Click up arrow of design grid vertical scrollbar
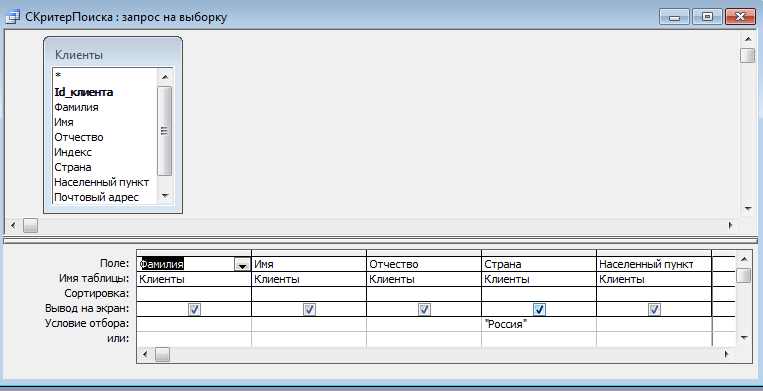The height and width of the screenshot is (391, 763). point(744,259)
